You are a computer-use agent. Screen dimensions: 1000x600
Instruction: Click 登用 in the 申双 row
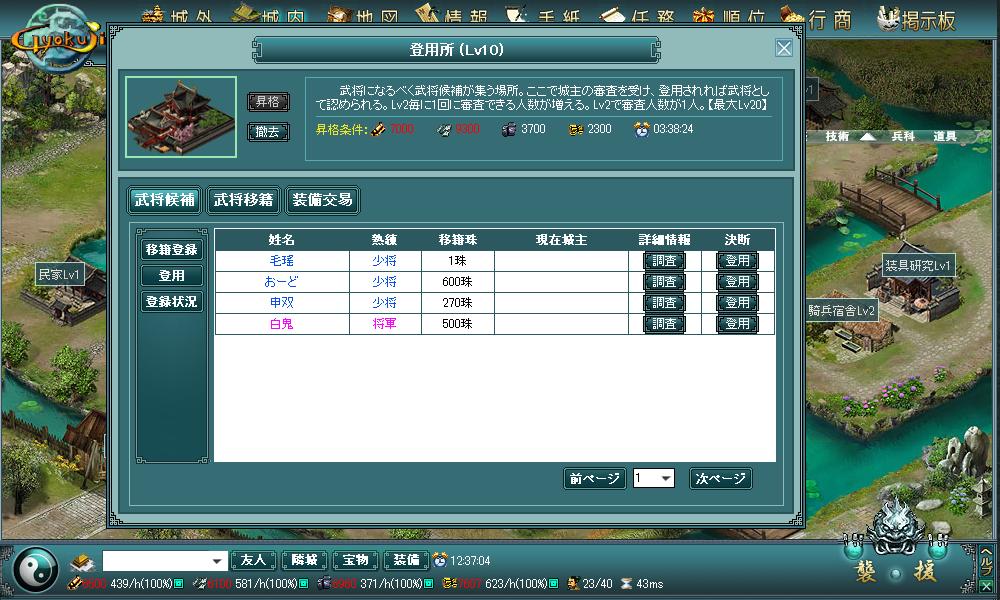click(737, 303)
